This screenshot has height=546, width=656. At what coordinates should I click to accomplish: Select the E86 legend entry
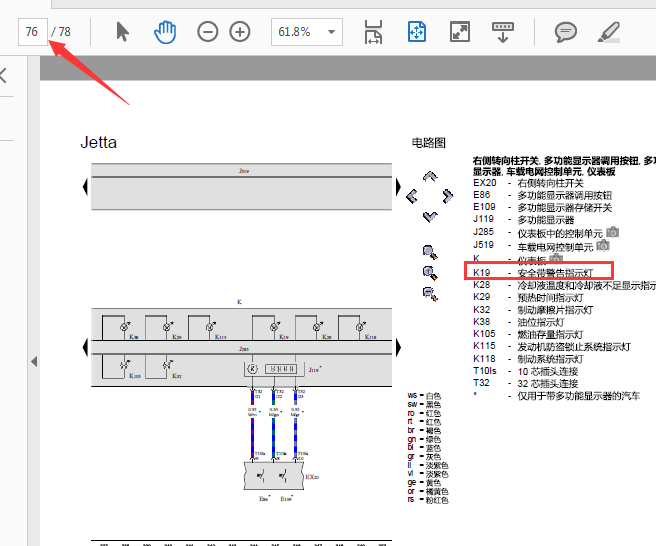click(x=543, y=195)
